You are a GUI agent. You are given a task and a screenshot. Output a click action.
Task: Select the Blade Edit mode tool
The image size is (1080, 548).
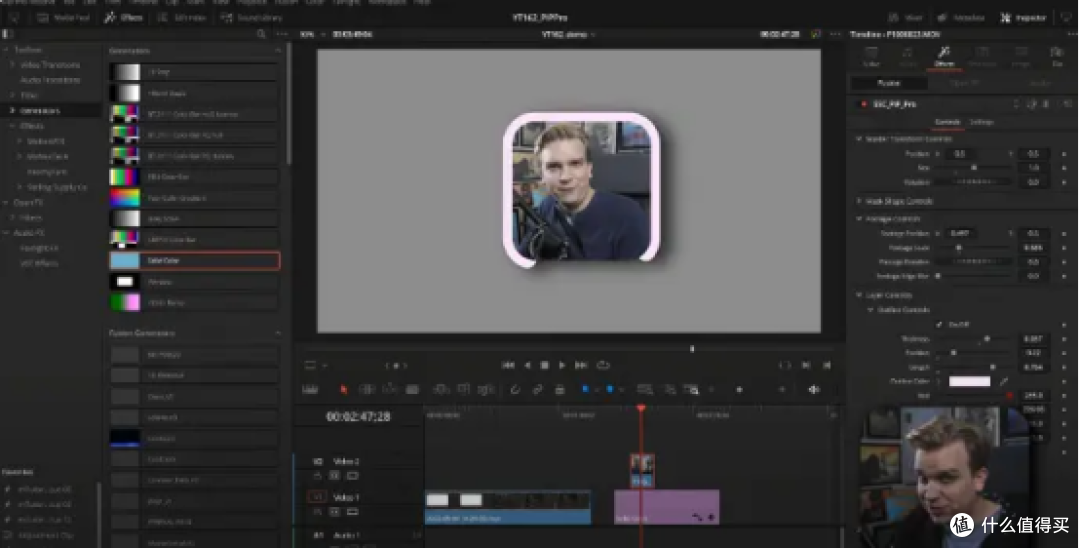click(x=412, y=390)
